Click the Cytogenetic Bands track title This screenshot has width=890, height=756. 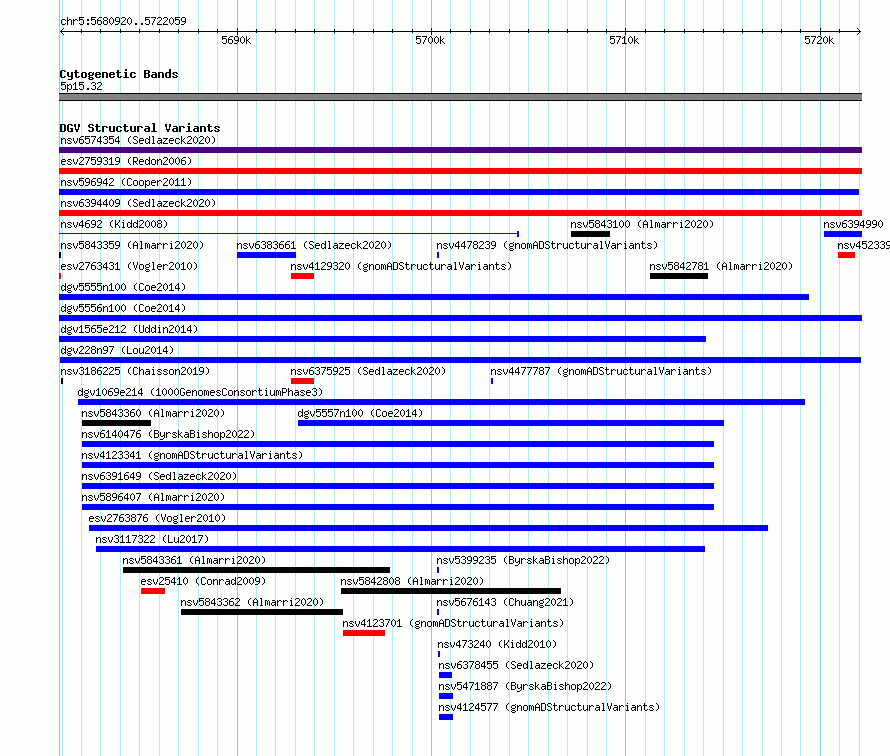pyautogui.click(x=119, y=74)
